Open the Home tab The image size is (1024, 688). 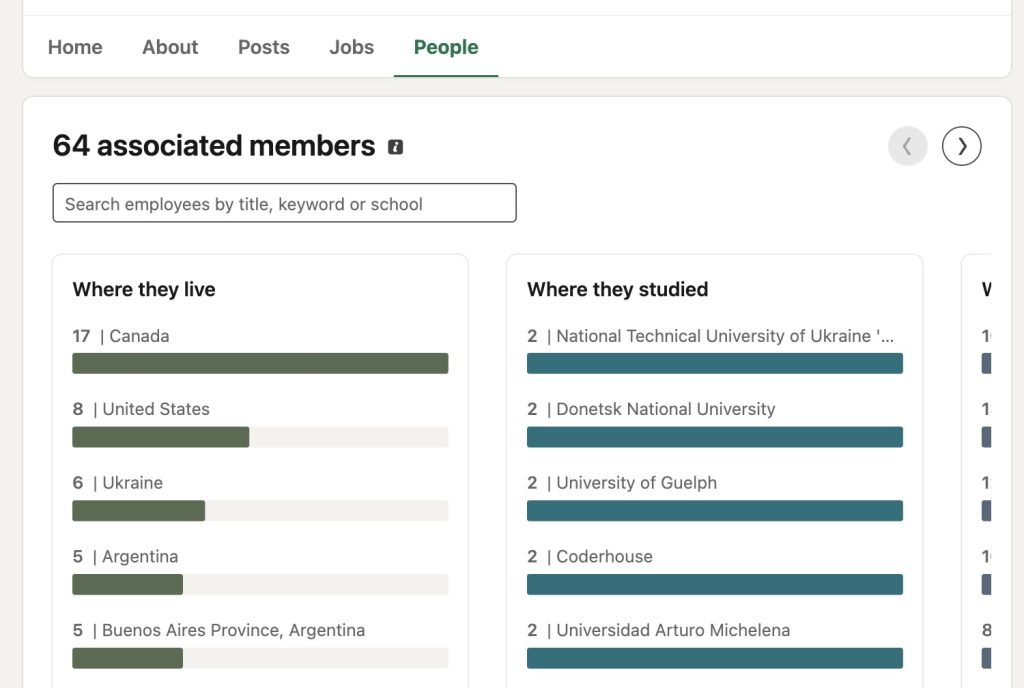point(75,47)
